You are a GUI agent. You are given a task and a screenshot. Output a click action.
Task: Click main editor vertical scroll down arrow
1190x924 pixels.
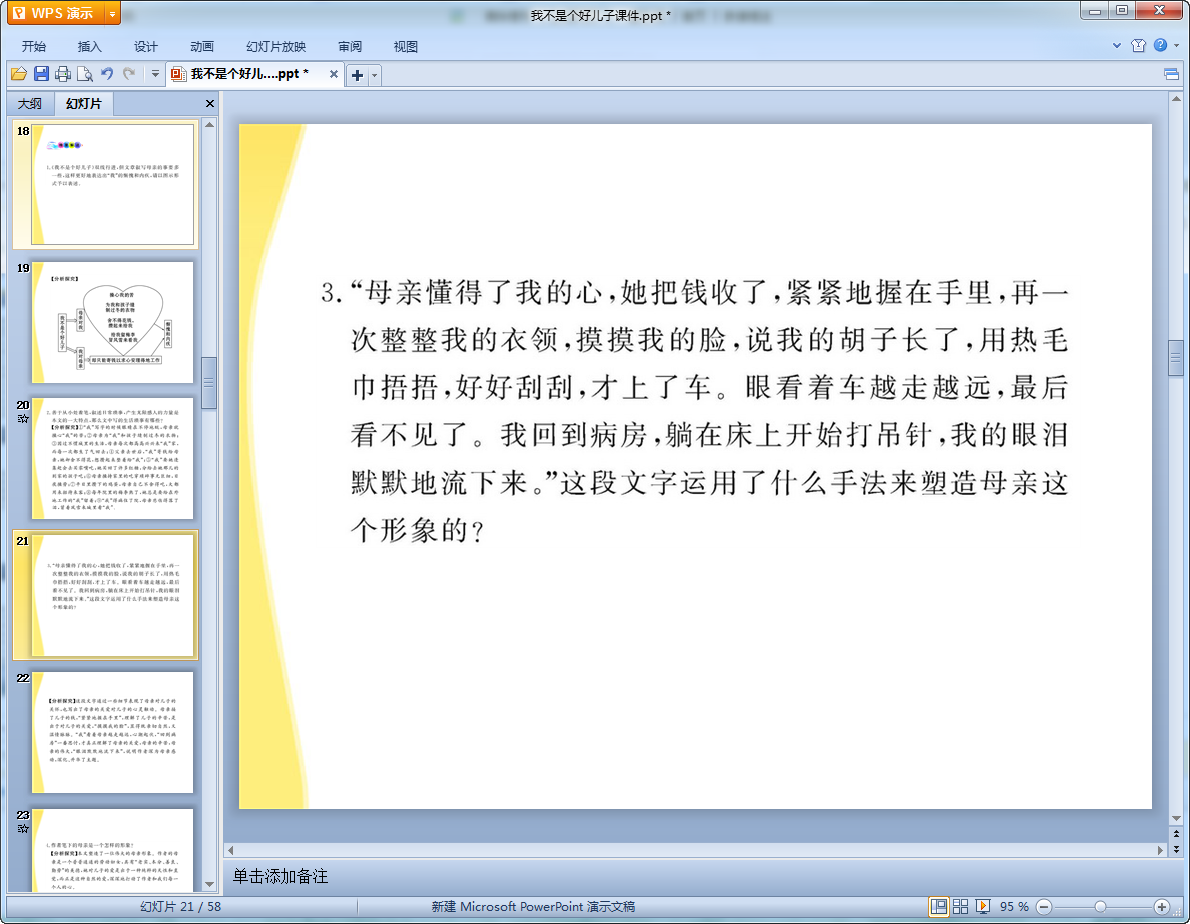pos(1176,819)
